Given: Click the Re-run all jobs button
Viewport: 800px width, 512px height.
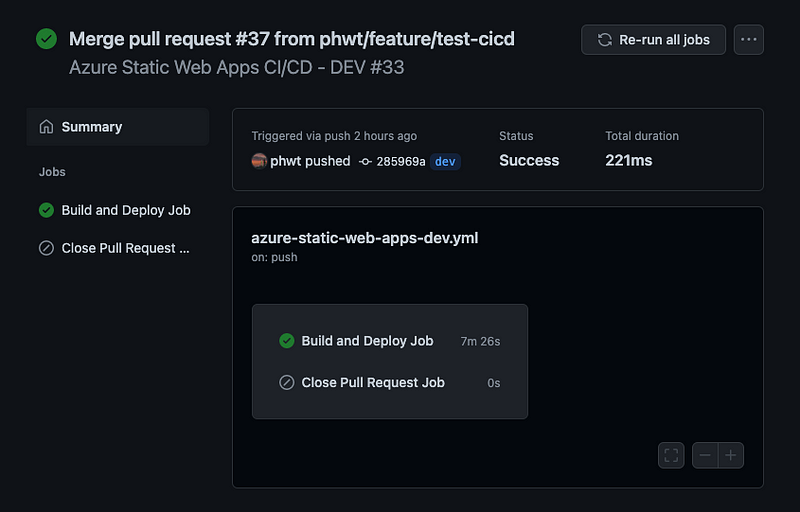Looking at the screenshot, I should click(653, 40).
